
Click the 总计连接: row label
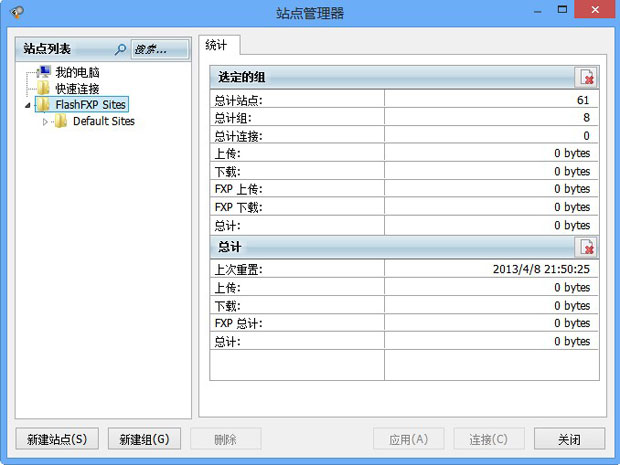238,136
